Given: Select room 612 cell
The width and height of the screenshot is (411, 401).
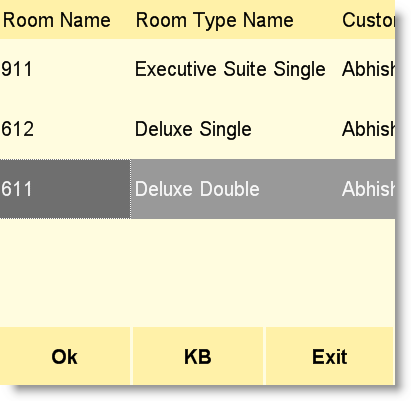Looking at the screenshot, I should click(x=65, y=129).
